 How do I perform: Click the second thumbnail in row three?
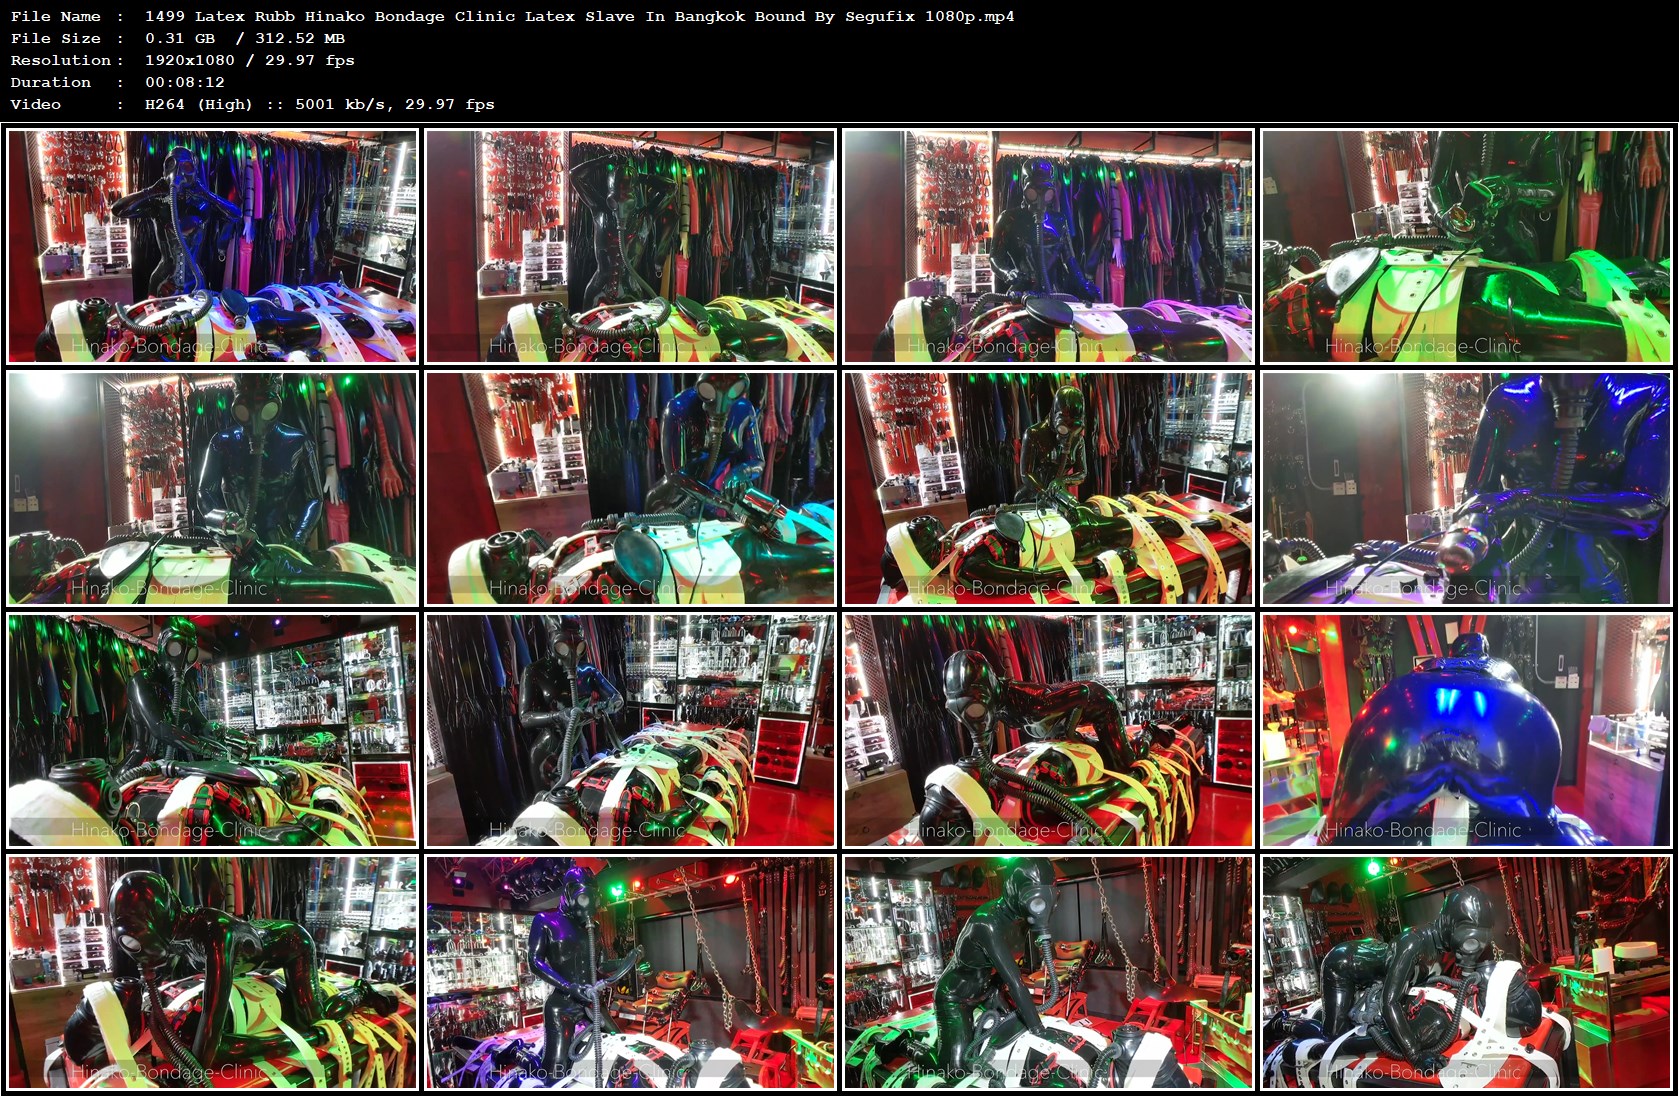[632, 730]
